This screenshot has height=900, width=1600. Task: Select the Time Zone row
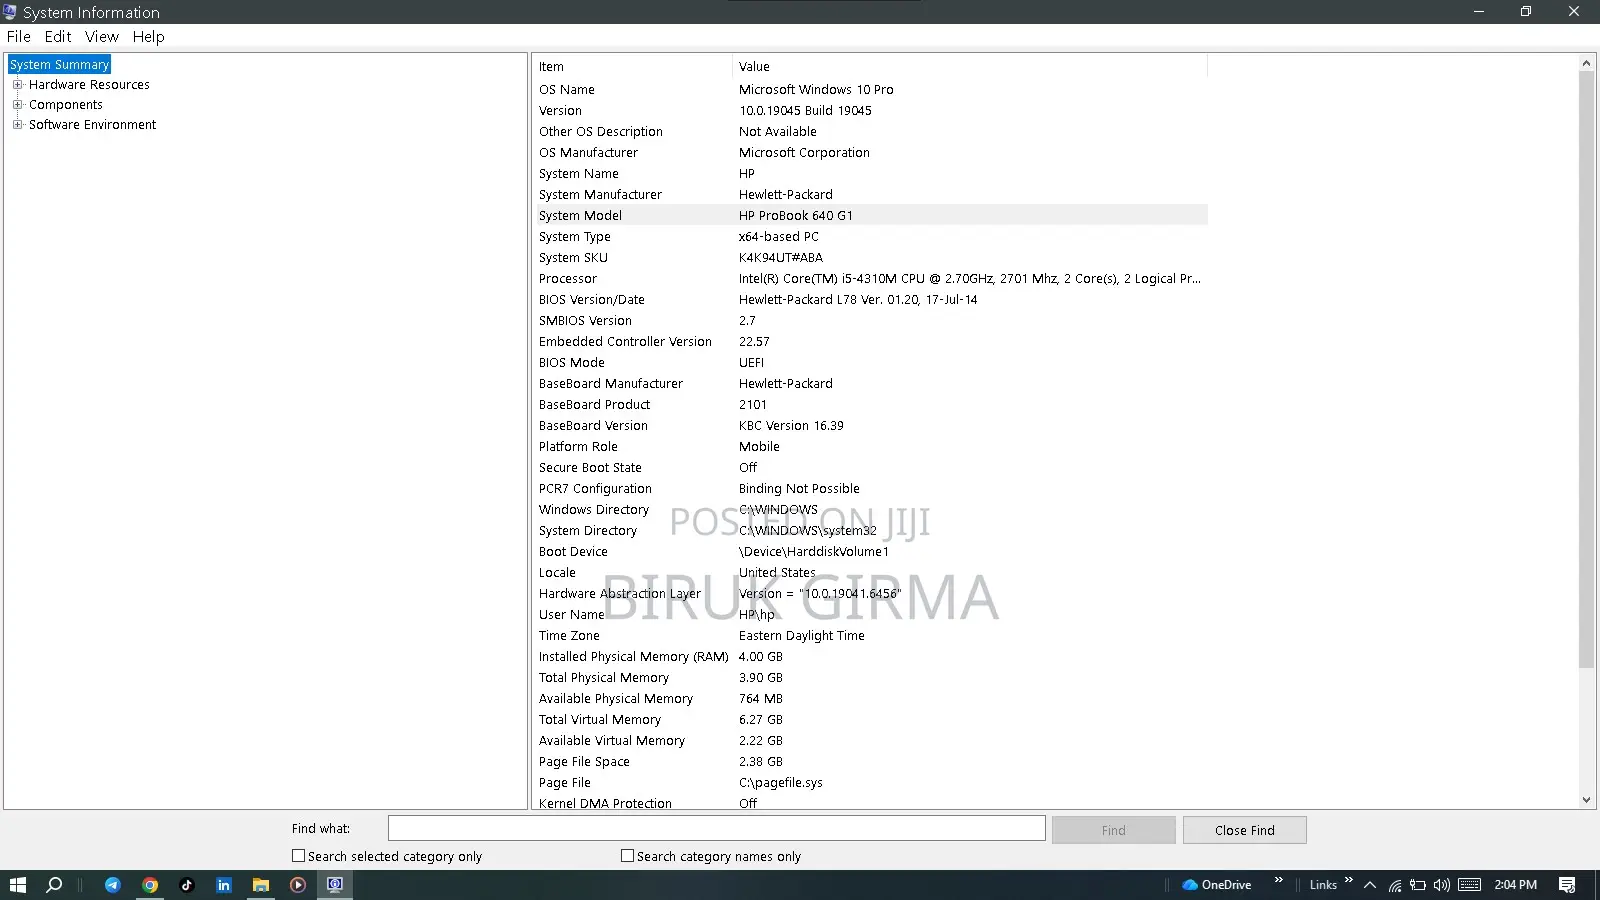(x=870, y=636)
